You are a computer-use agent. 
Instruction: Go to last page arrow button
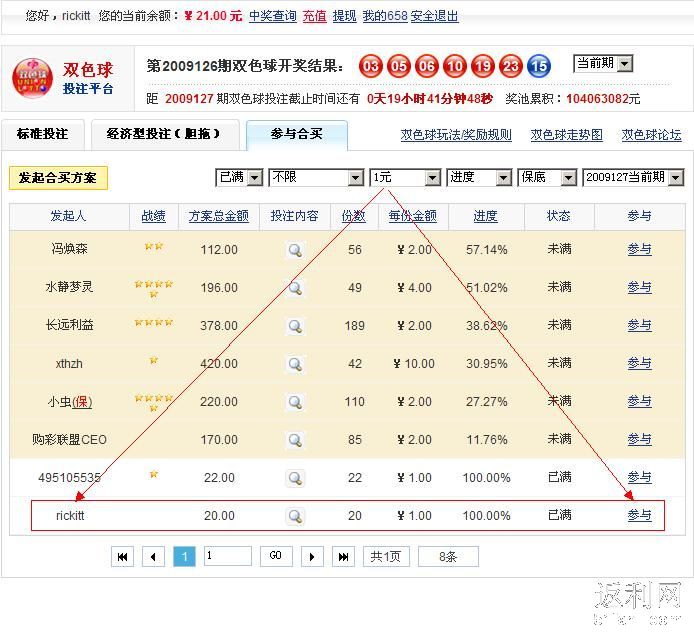click(x=343, y=557)
